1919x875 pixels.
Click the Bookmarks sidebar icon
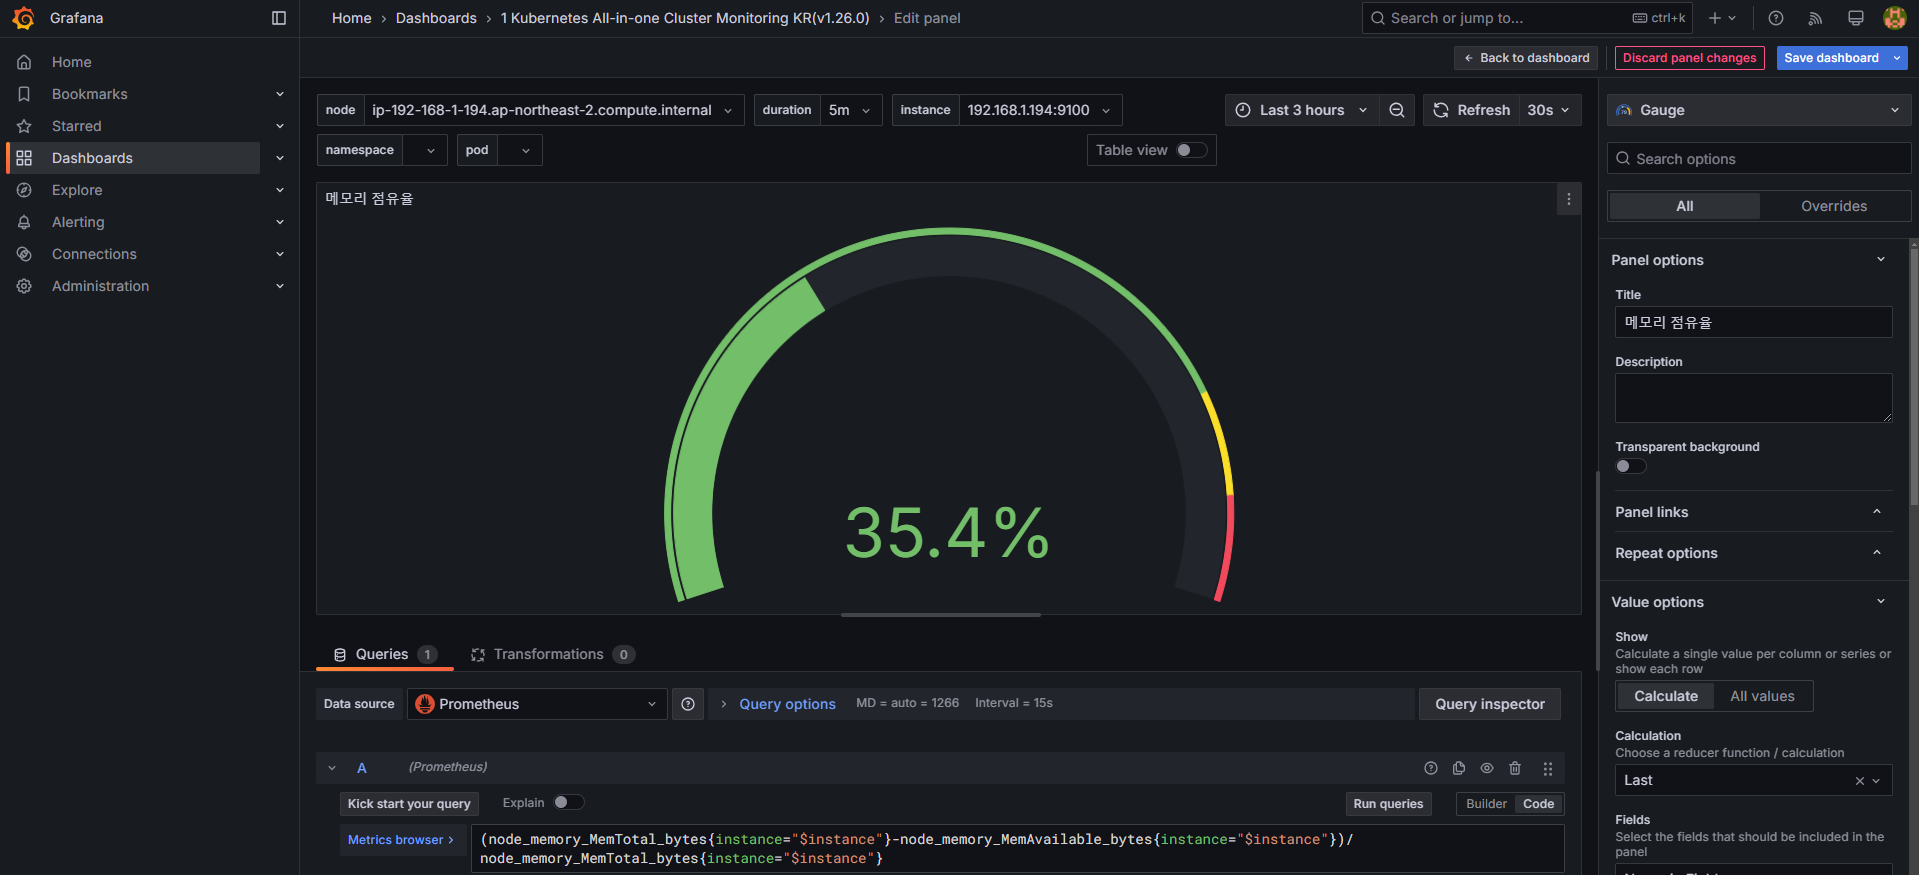pos(24,94)
